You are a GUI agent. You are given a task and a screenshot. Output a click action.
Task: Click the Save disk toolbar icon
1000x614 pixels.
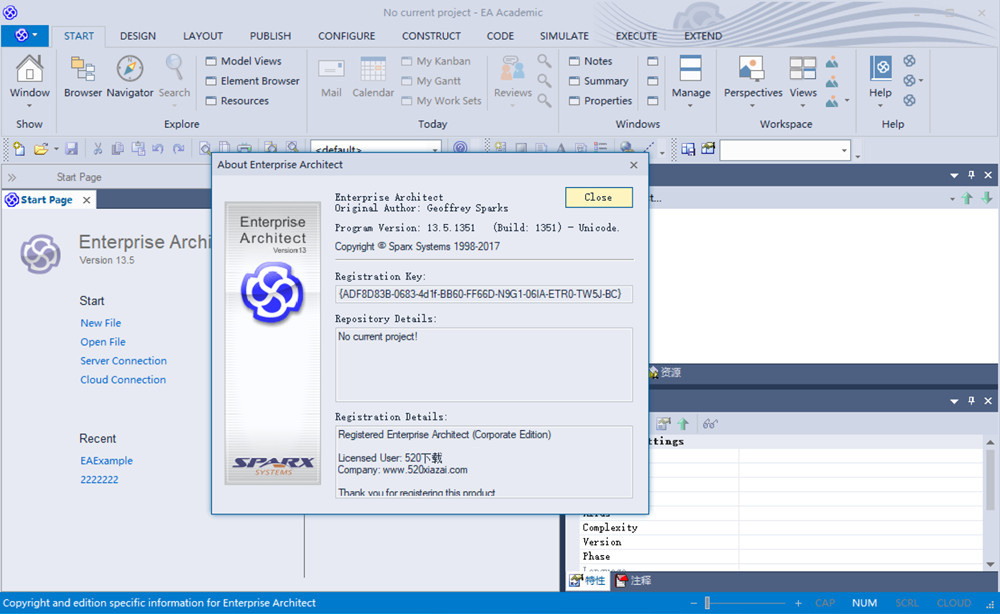click(x=71, y=149)
